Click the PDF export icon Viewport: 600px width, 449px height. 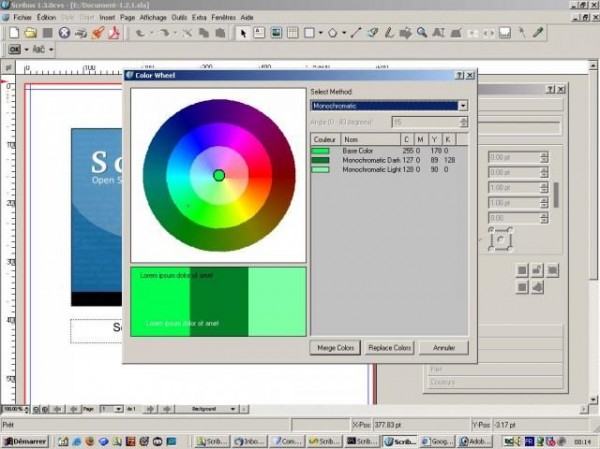pyautogui.click(x=114, y=32)
